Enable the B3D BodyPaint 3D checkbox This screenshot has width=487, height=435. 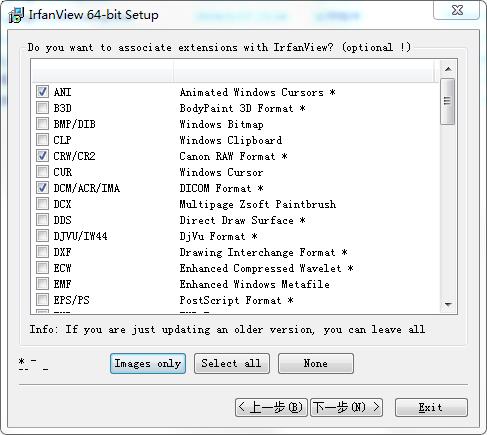pyautogui.click(x=42, y=108)
